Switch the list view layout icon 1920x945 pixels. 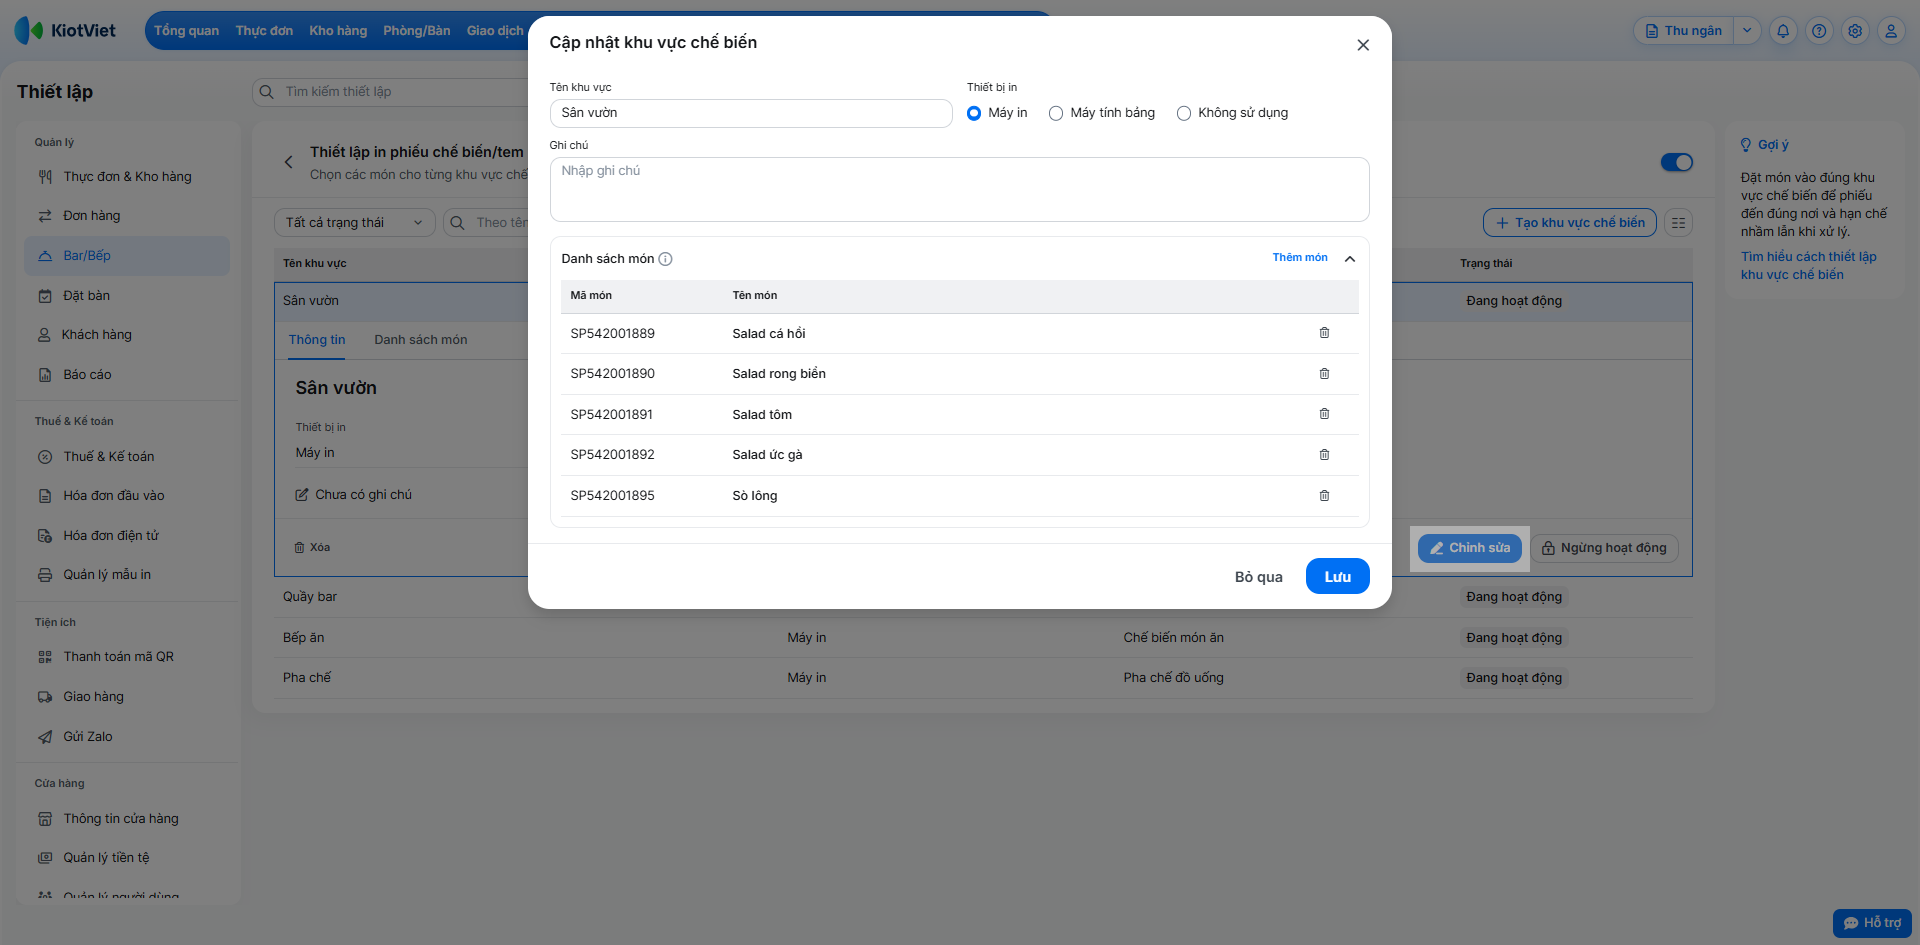click(1679, 223)
